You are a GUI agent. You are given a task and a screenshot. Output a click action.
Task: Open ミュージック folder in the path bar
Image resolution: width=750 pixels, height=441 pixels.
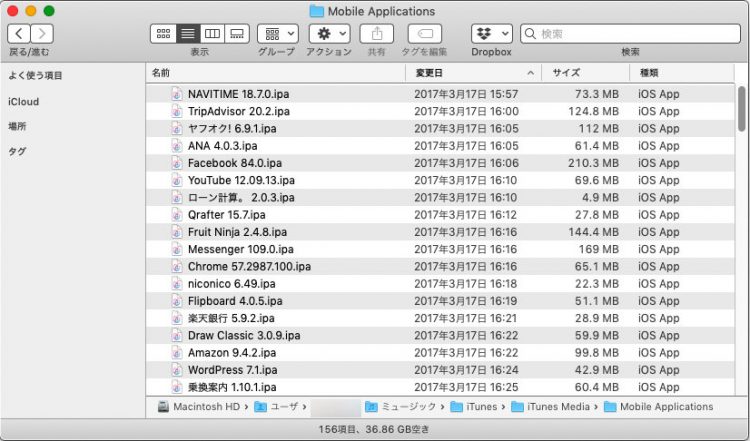pos(401,407)
